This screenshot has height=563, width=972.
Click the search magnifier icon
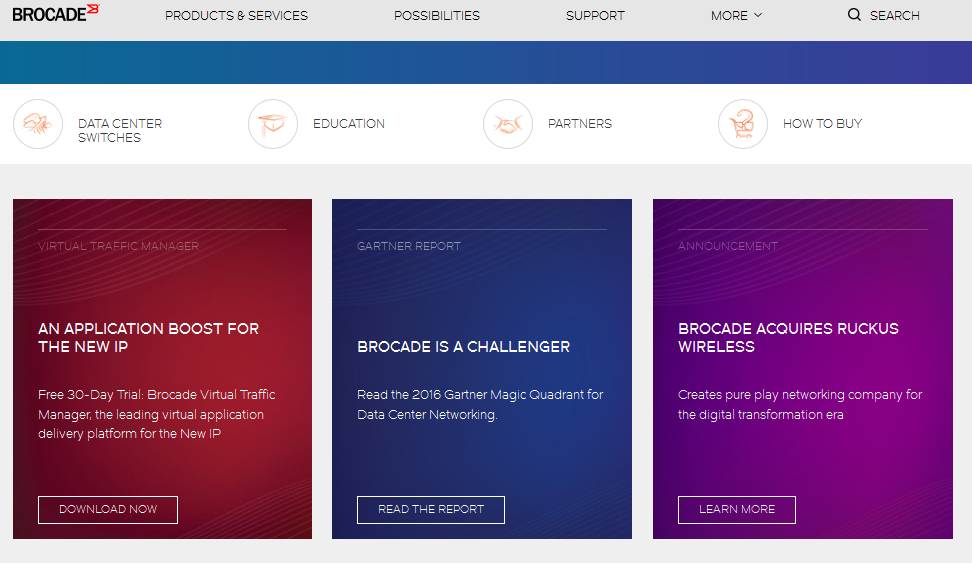[854, 15]
